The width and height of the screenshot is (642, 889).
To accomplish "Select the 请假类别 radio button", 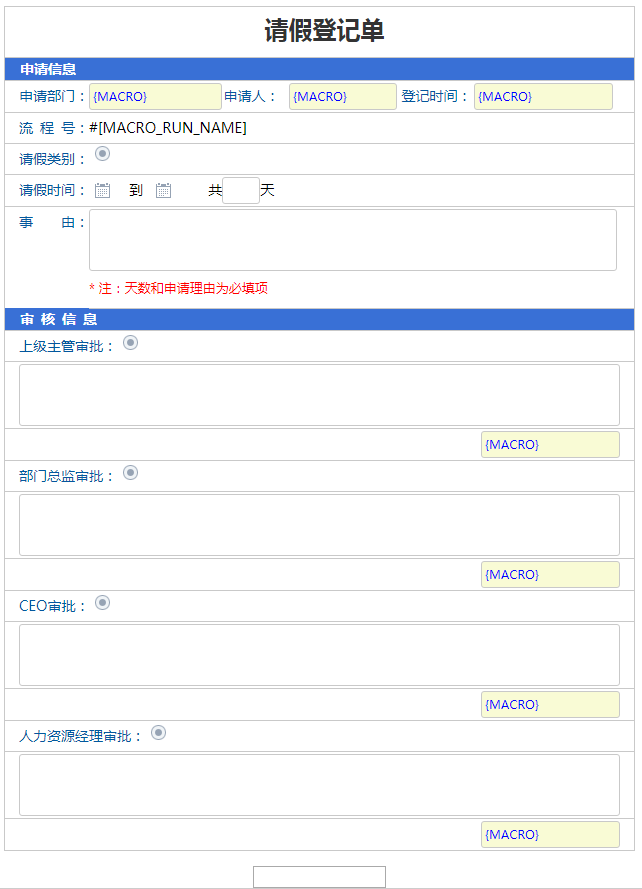I will tap(102, 154).
